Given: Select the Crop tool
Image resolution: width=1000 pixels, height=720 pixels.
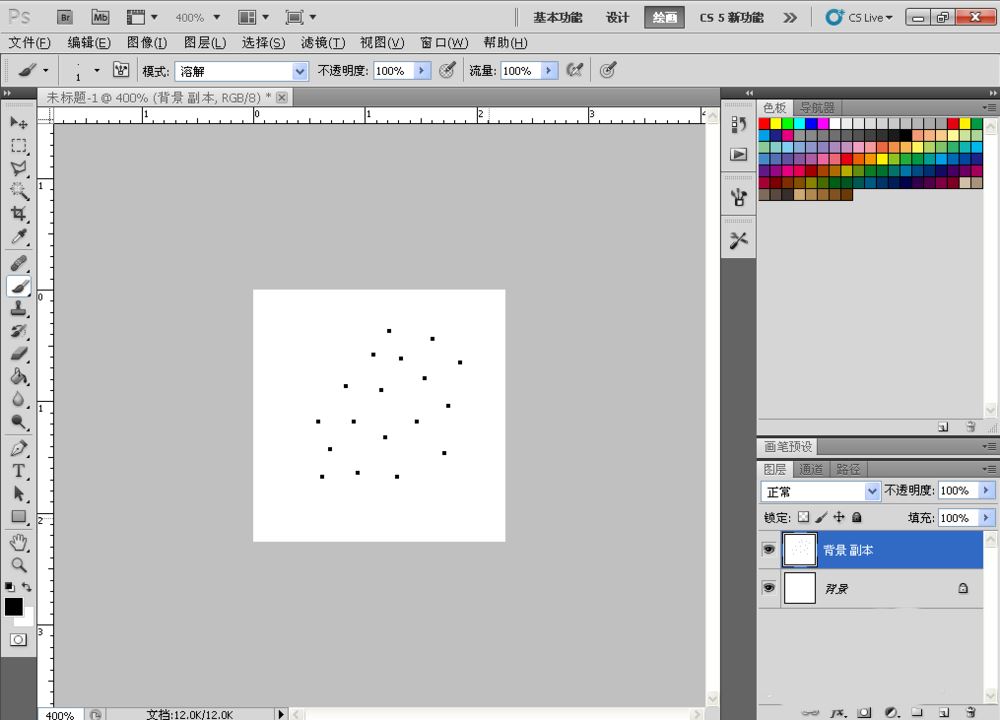Looking at the screenshot, I should tap(18, 214).
